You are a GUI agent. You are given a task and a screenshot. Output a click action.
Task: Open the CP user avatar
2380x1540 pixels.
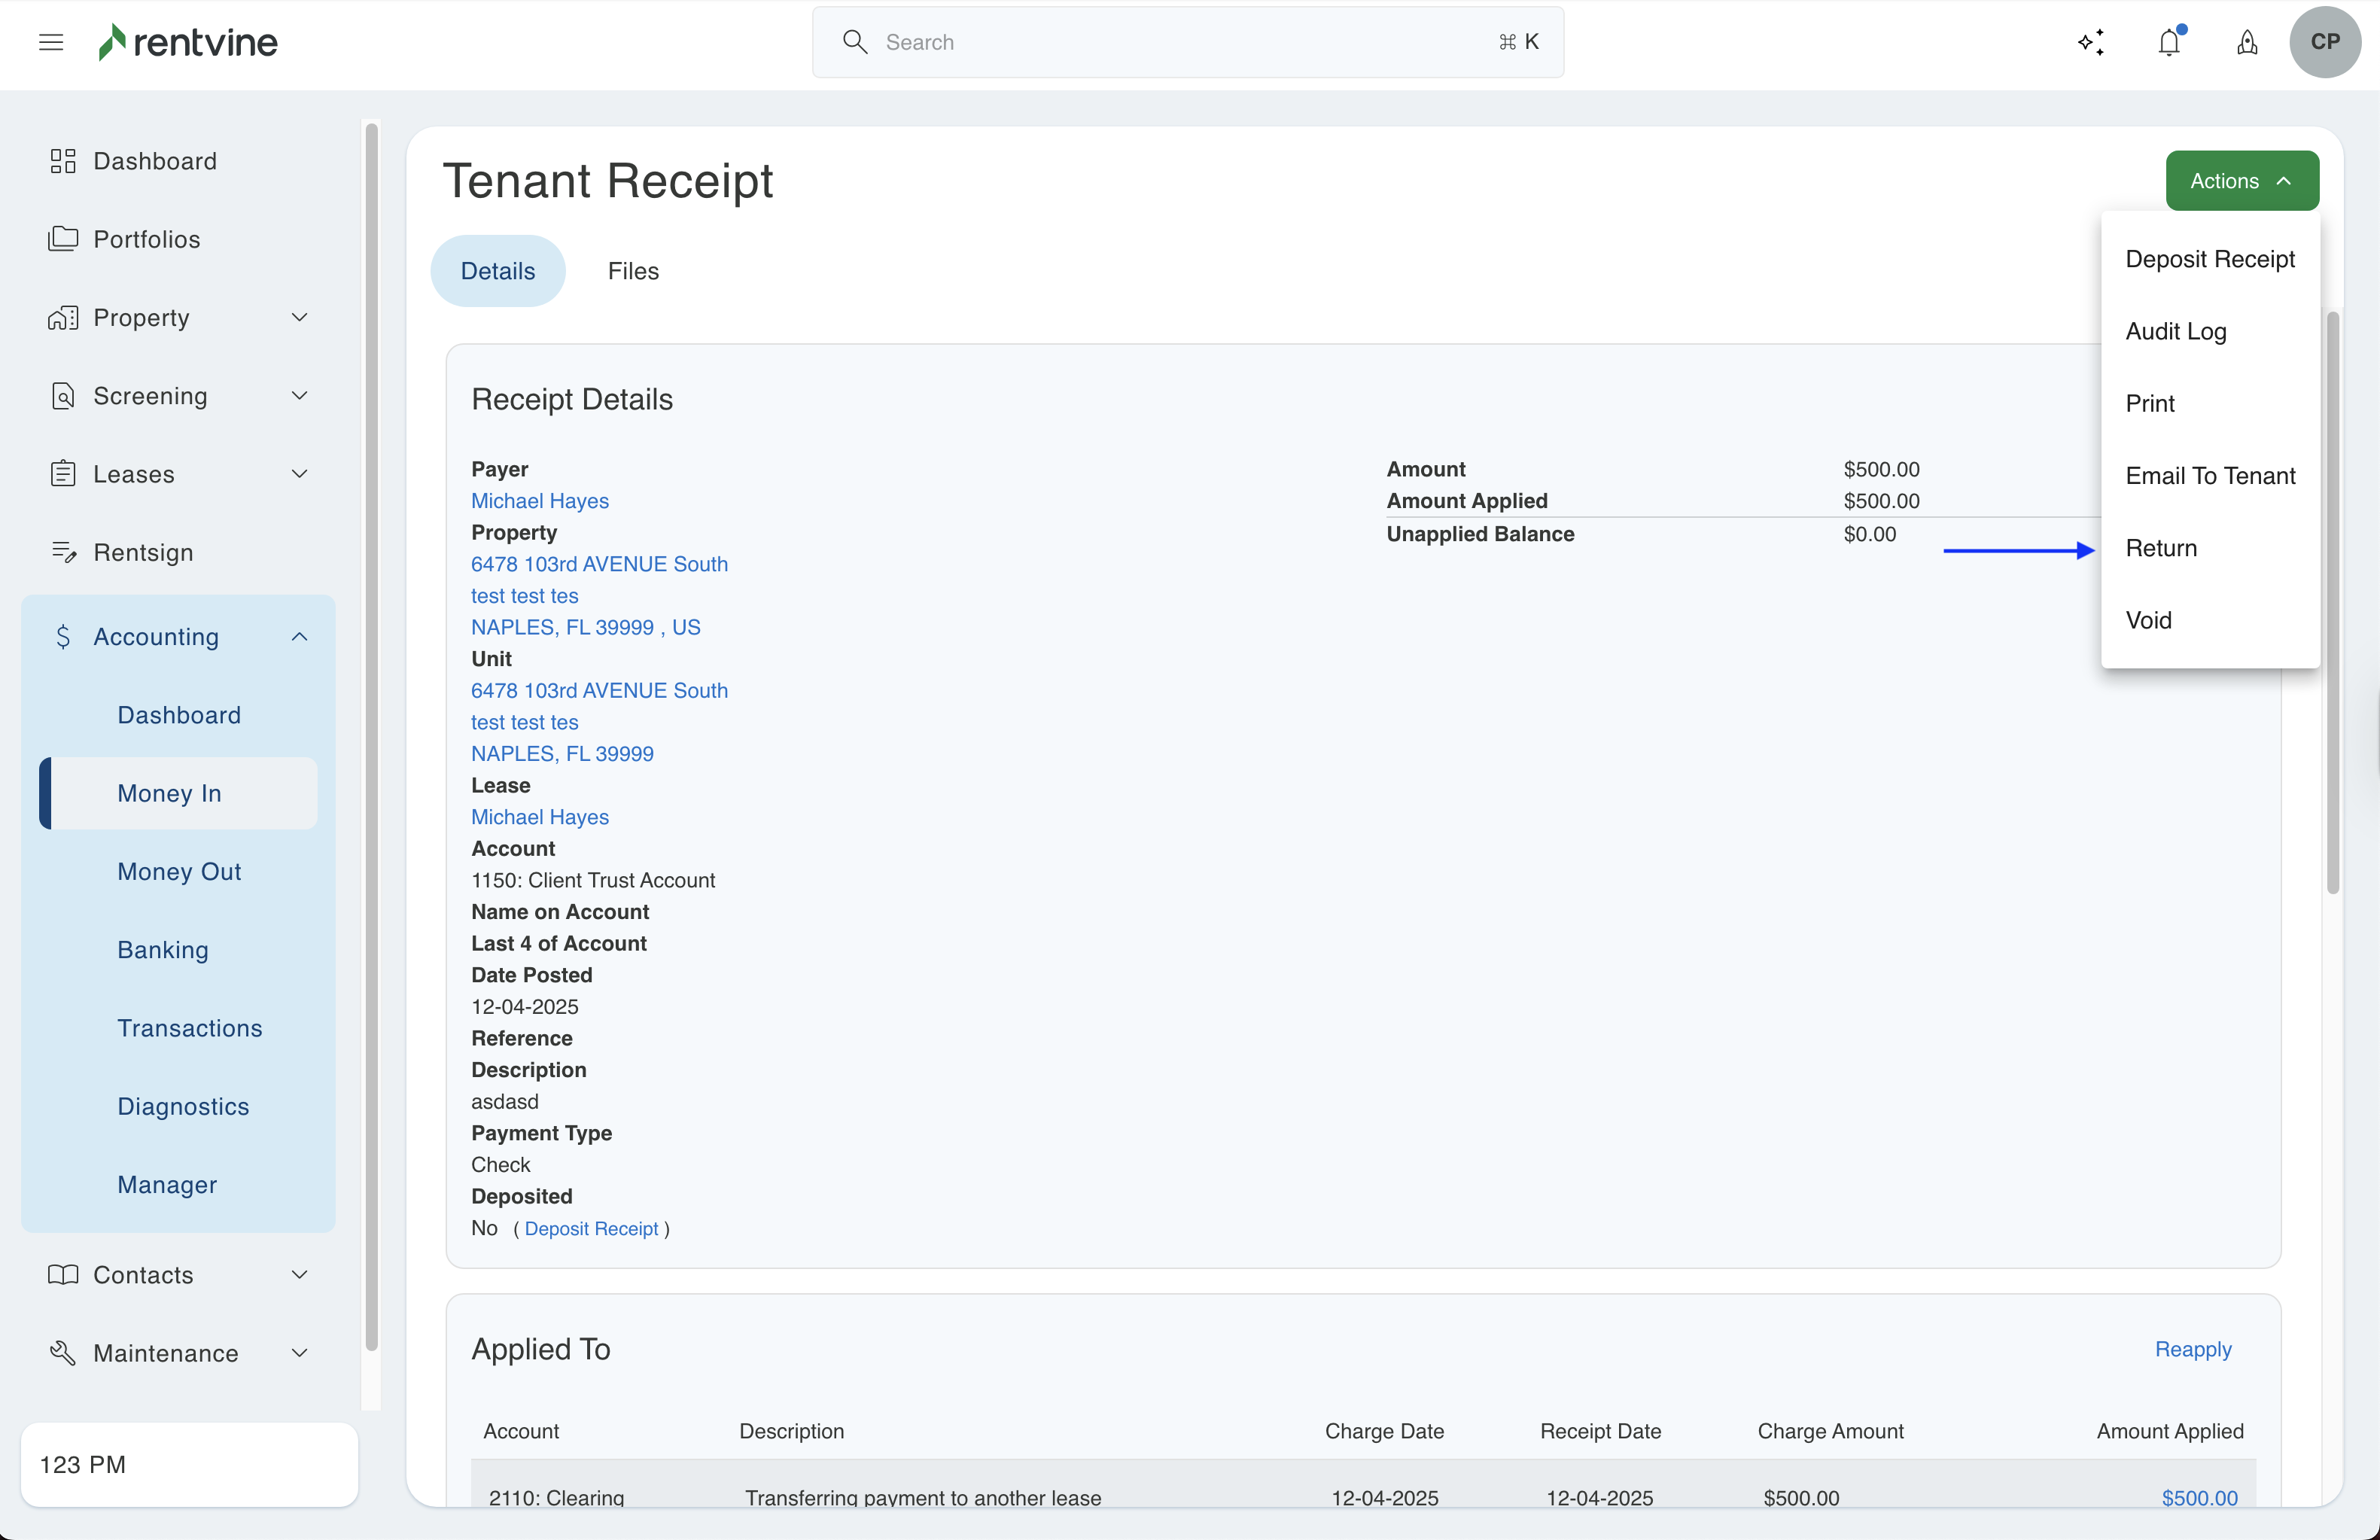[x=2324, y=42]
